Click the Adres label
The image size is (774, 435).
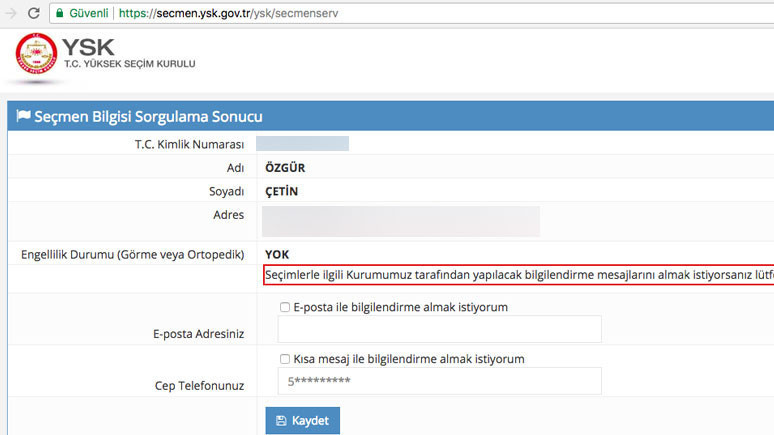[x=229, y=215]
